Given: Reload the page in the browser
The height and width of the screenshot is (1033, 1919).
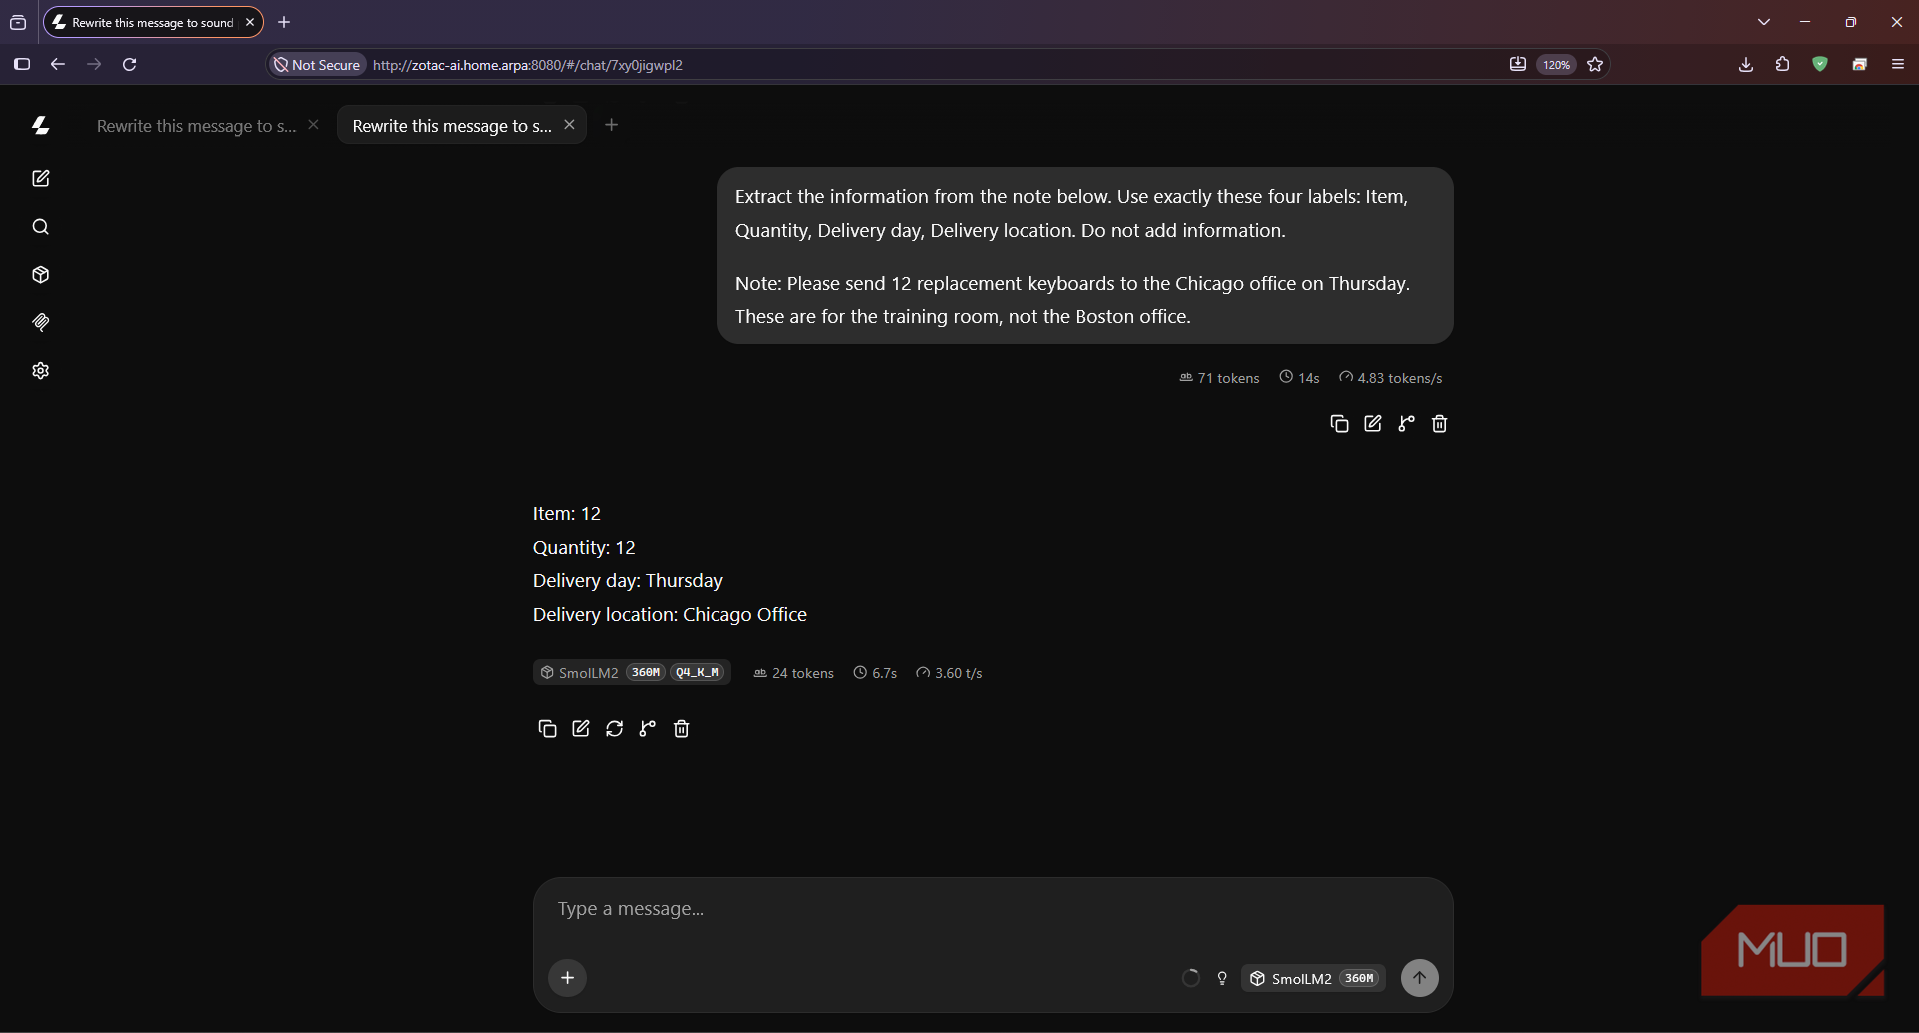Looking at the screenshot, I should point(130,64).
